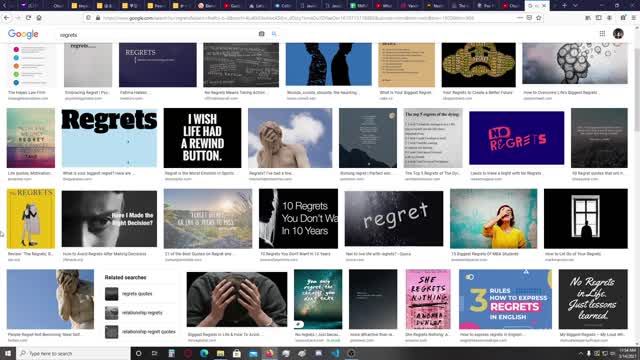Go back with the browser back arrow
Image resolution: width=640 pixels, height=360 pixels.
[x=7, y=18]
